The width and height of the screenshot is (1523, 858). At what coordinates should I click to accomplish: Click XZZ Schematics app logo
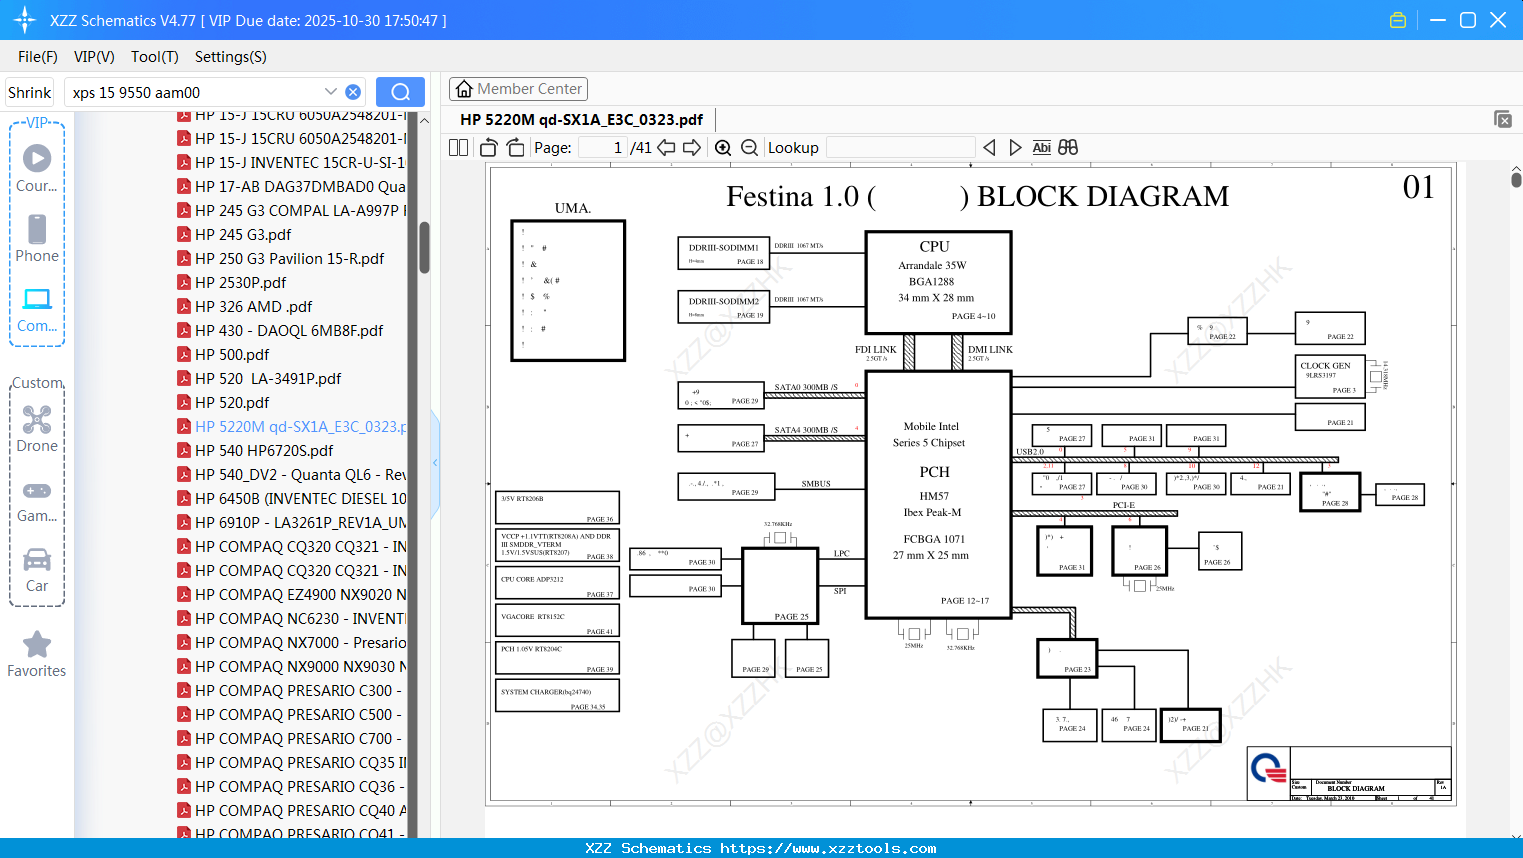(24, 20)
